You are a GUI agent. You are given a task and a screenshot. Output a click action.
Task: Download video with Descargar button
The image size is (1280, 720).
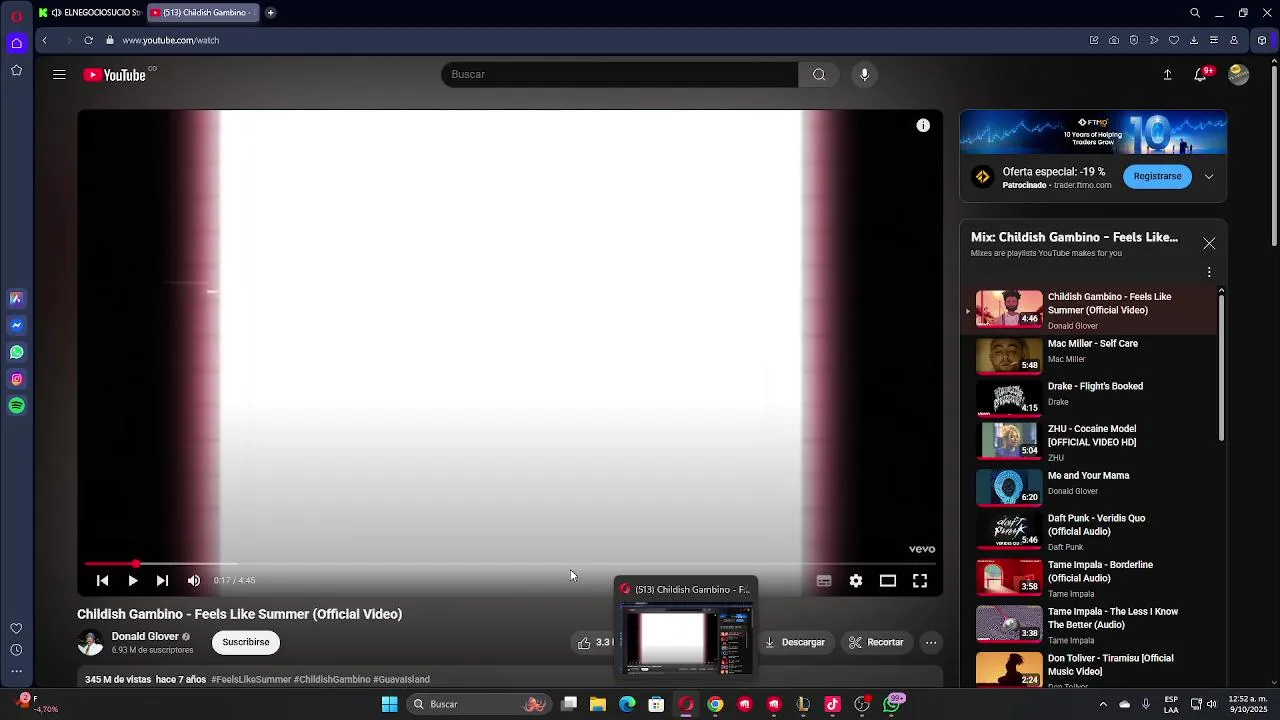[794, 643]
